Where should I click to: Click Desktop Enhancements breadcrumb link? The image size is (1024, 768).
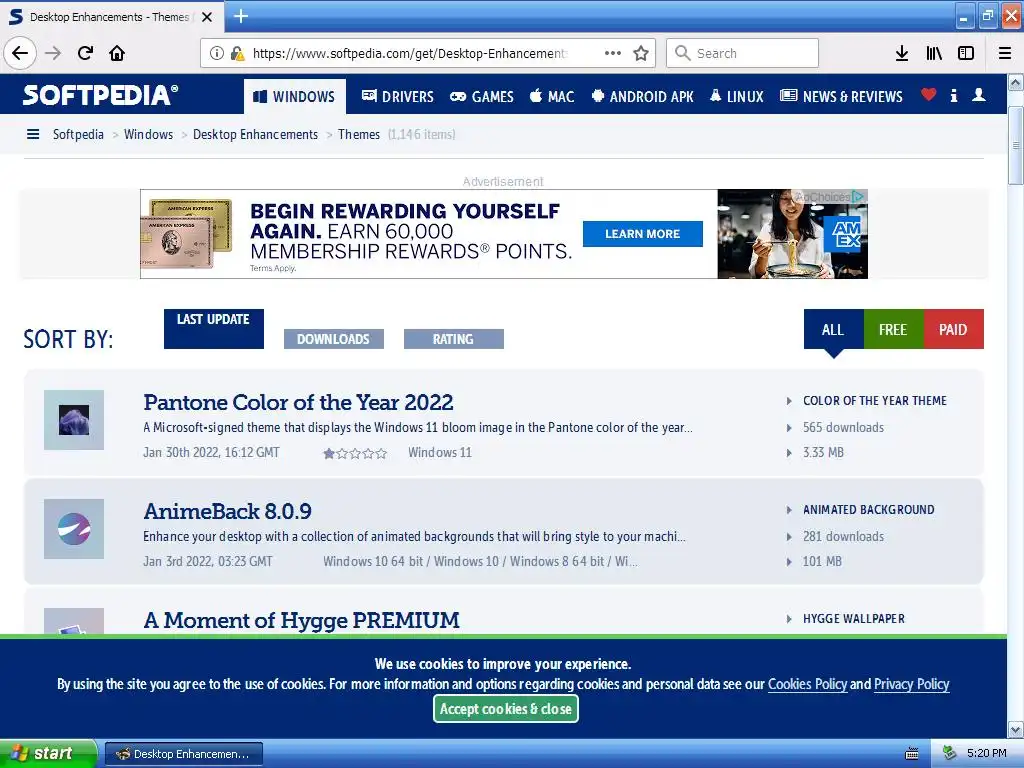coord(255,135)
